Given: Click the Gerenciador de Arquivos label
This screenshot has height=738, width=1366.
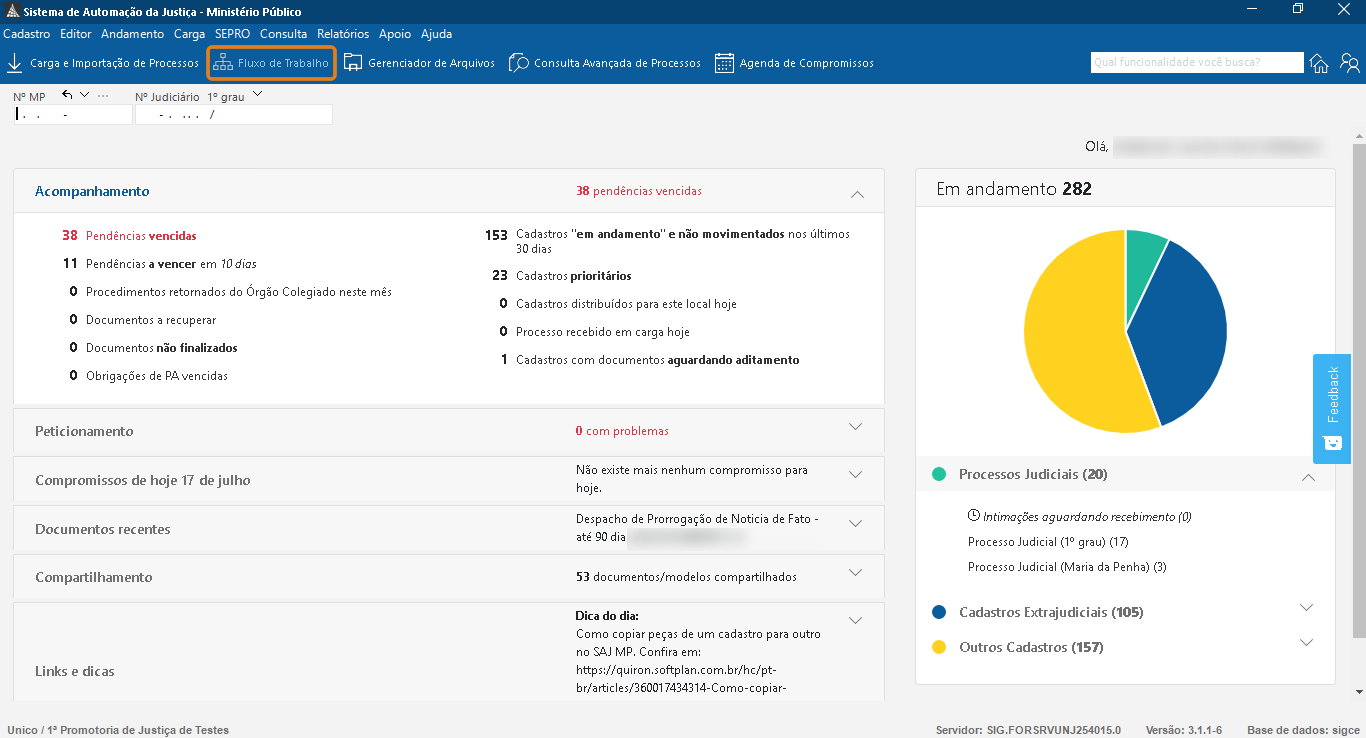Looking at the screenshot, I should (x=431, y=63).
